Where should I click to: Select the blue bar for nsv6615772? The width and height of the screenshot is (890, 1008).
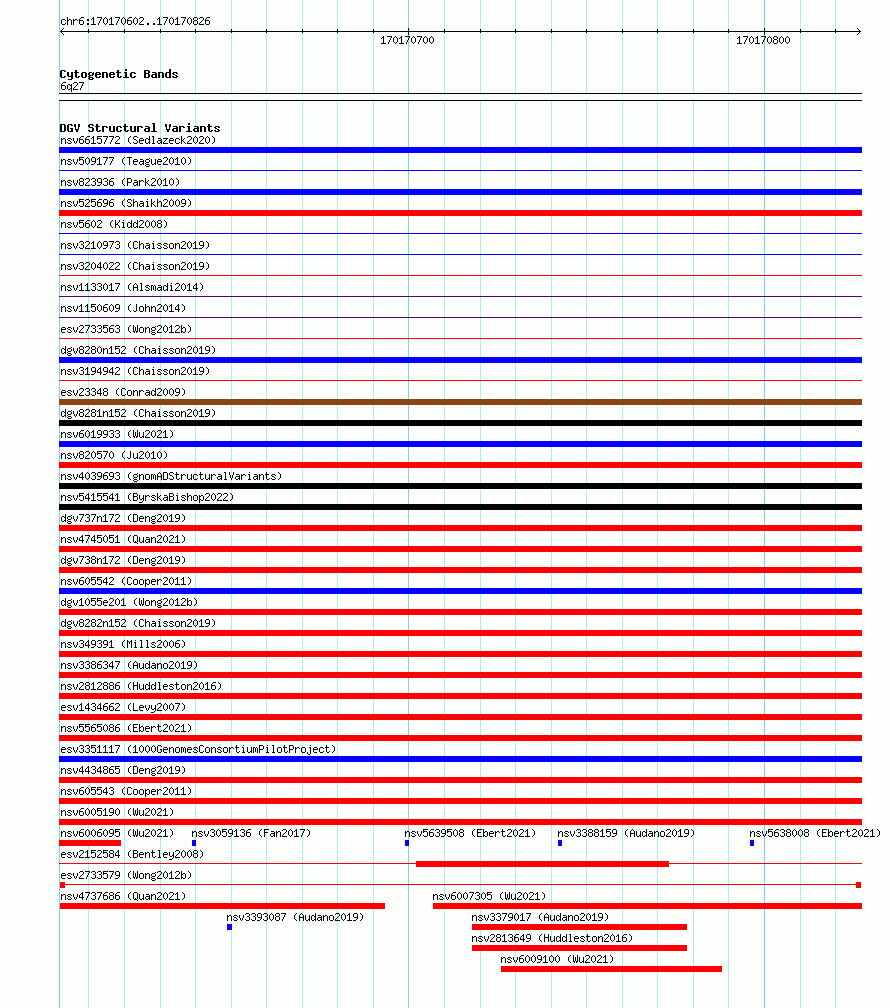(x=460, y=150)
